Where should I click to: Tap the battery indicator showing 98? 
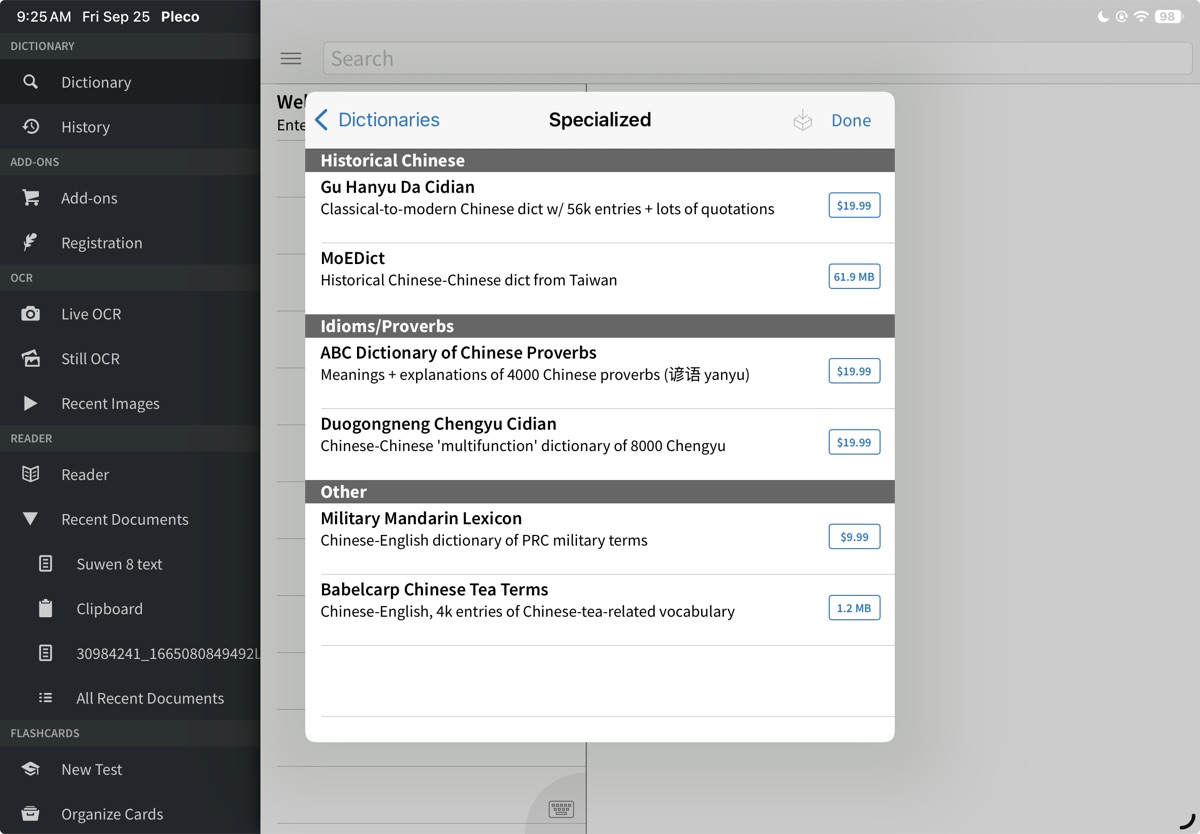(1168, 17)
